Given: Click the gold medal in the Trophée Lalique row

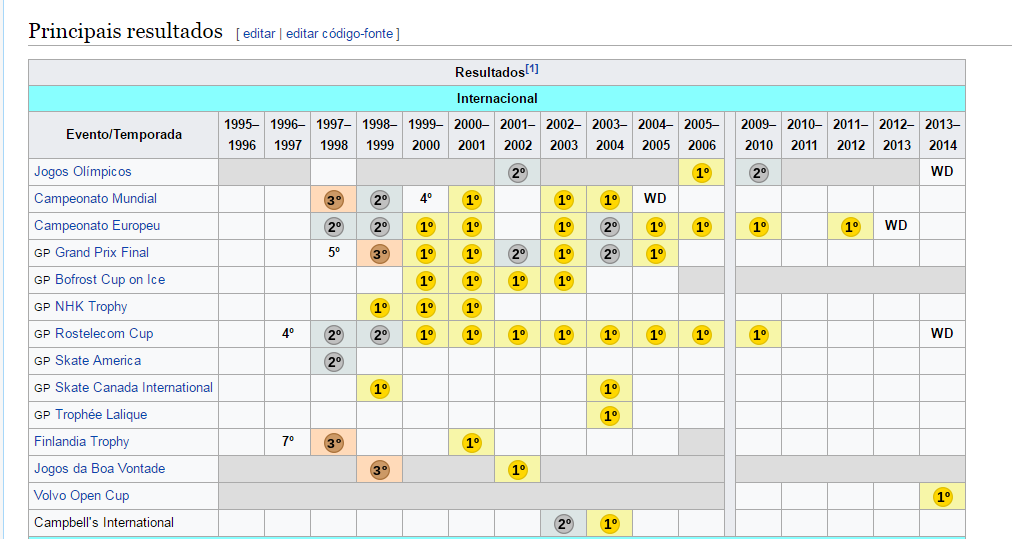Looking at the screenshot, I should pos(610,415).
